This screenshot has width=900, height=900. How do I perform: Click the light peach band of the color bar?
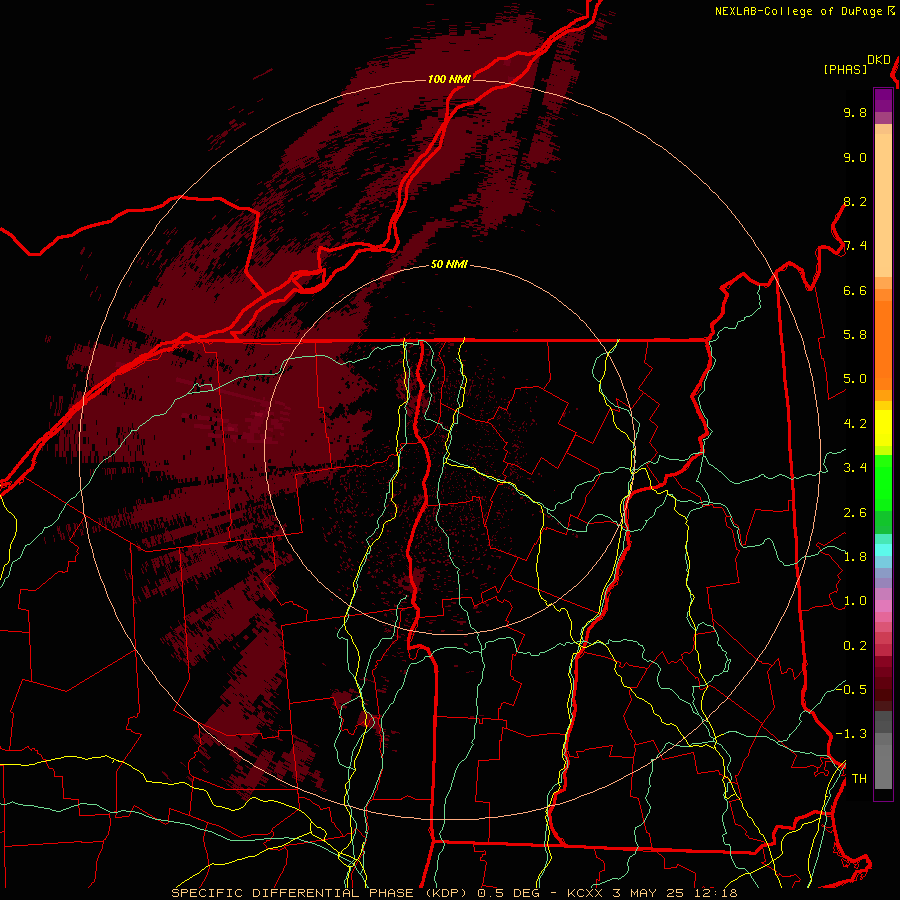click(883, 205)
